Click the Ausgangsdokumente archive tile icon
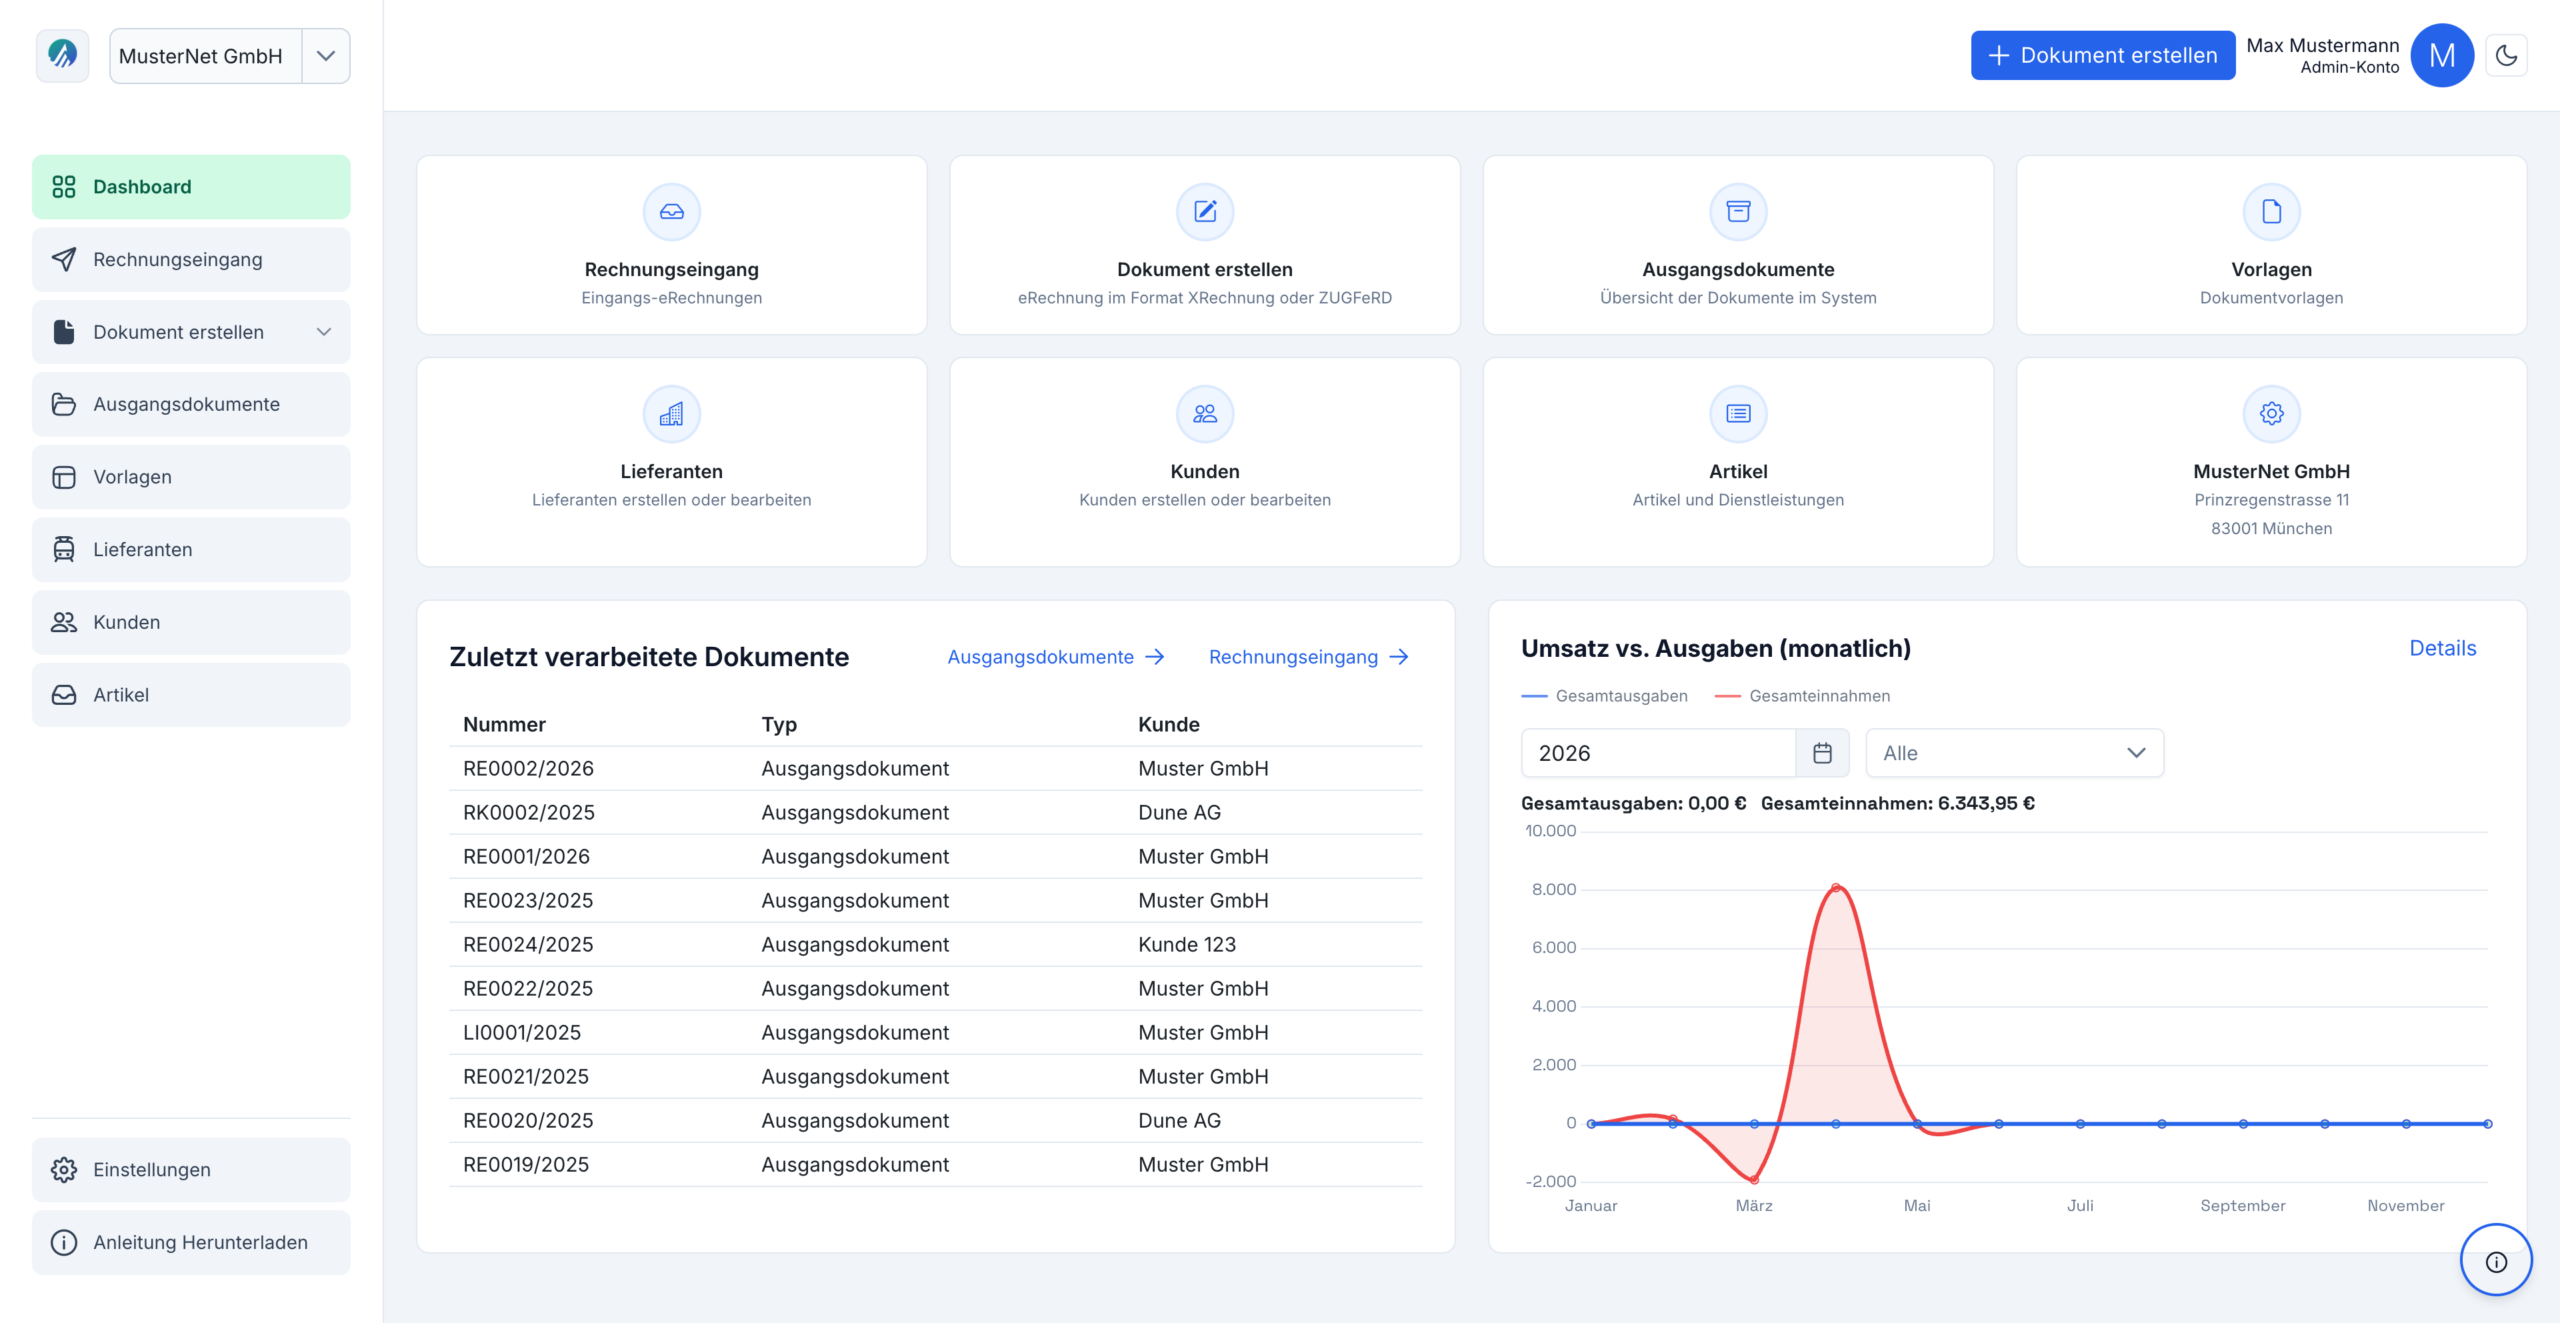 (x=1738, y=212)
